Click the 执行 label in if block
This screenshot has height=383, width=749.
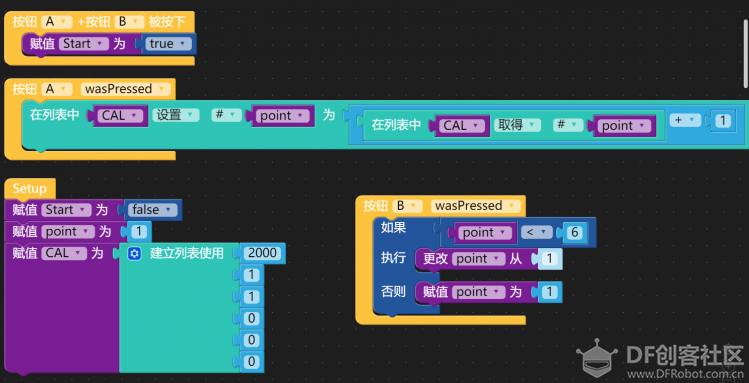point(393,258)
